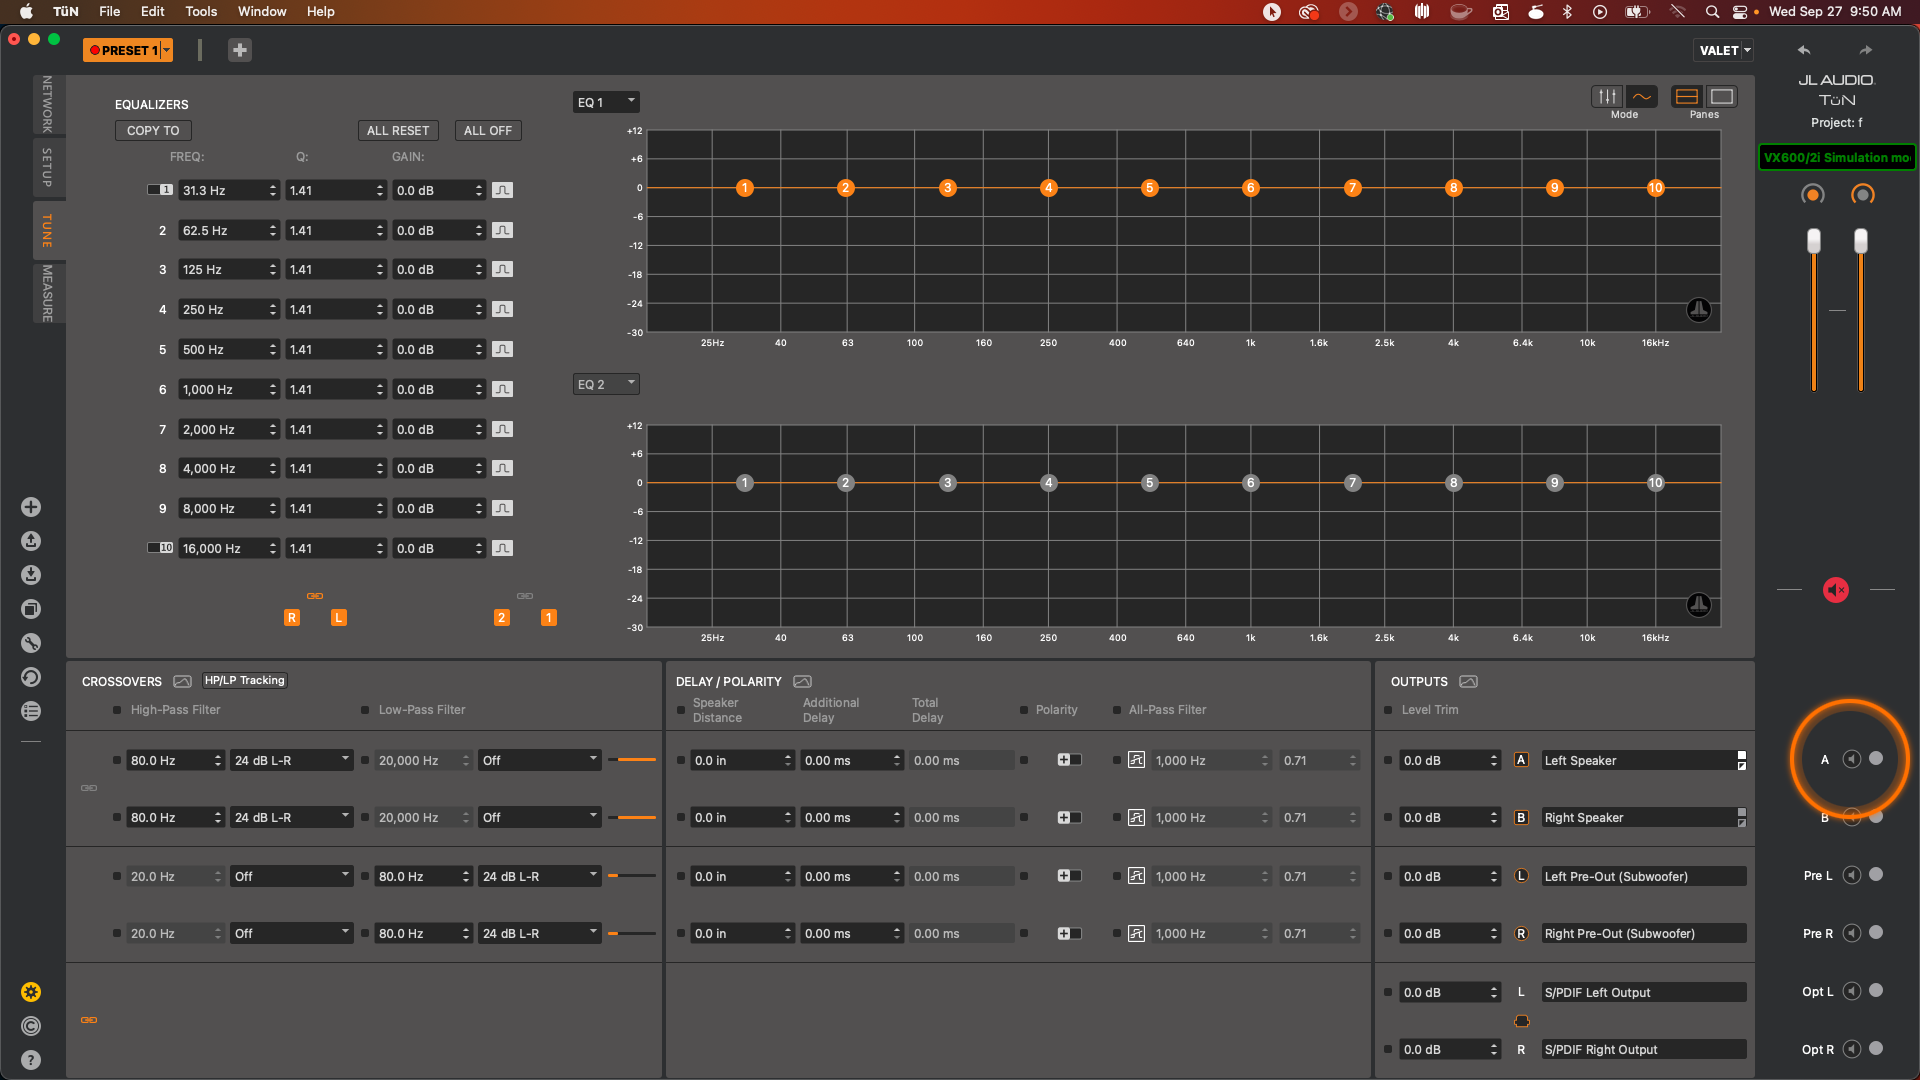Select the orange R channel button
The width and height of the screenshot is (1920, 1080).
292,618
